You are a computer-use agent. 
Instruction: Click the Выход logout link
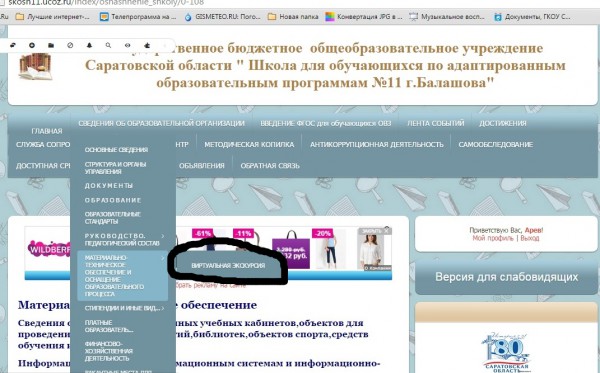point(530,238)
